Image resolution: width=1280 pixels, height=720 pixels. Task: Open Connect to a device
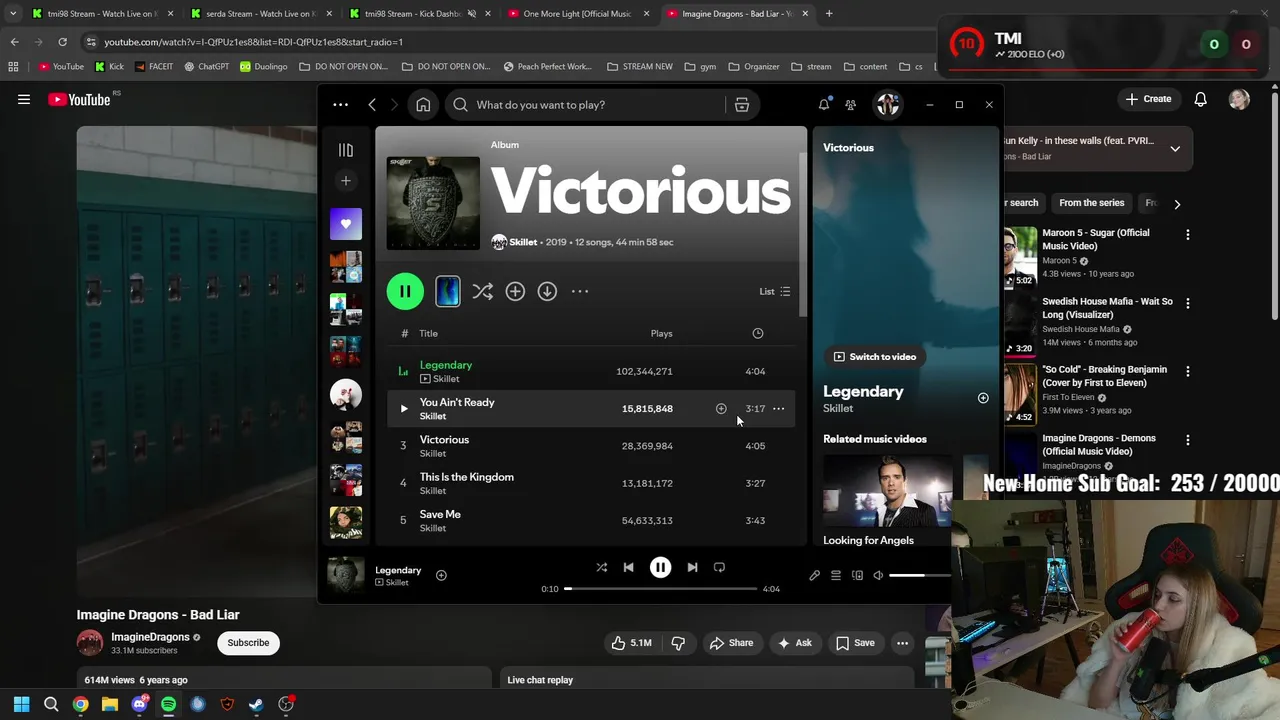click(857, 575)
